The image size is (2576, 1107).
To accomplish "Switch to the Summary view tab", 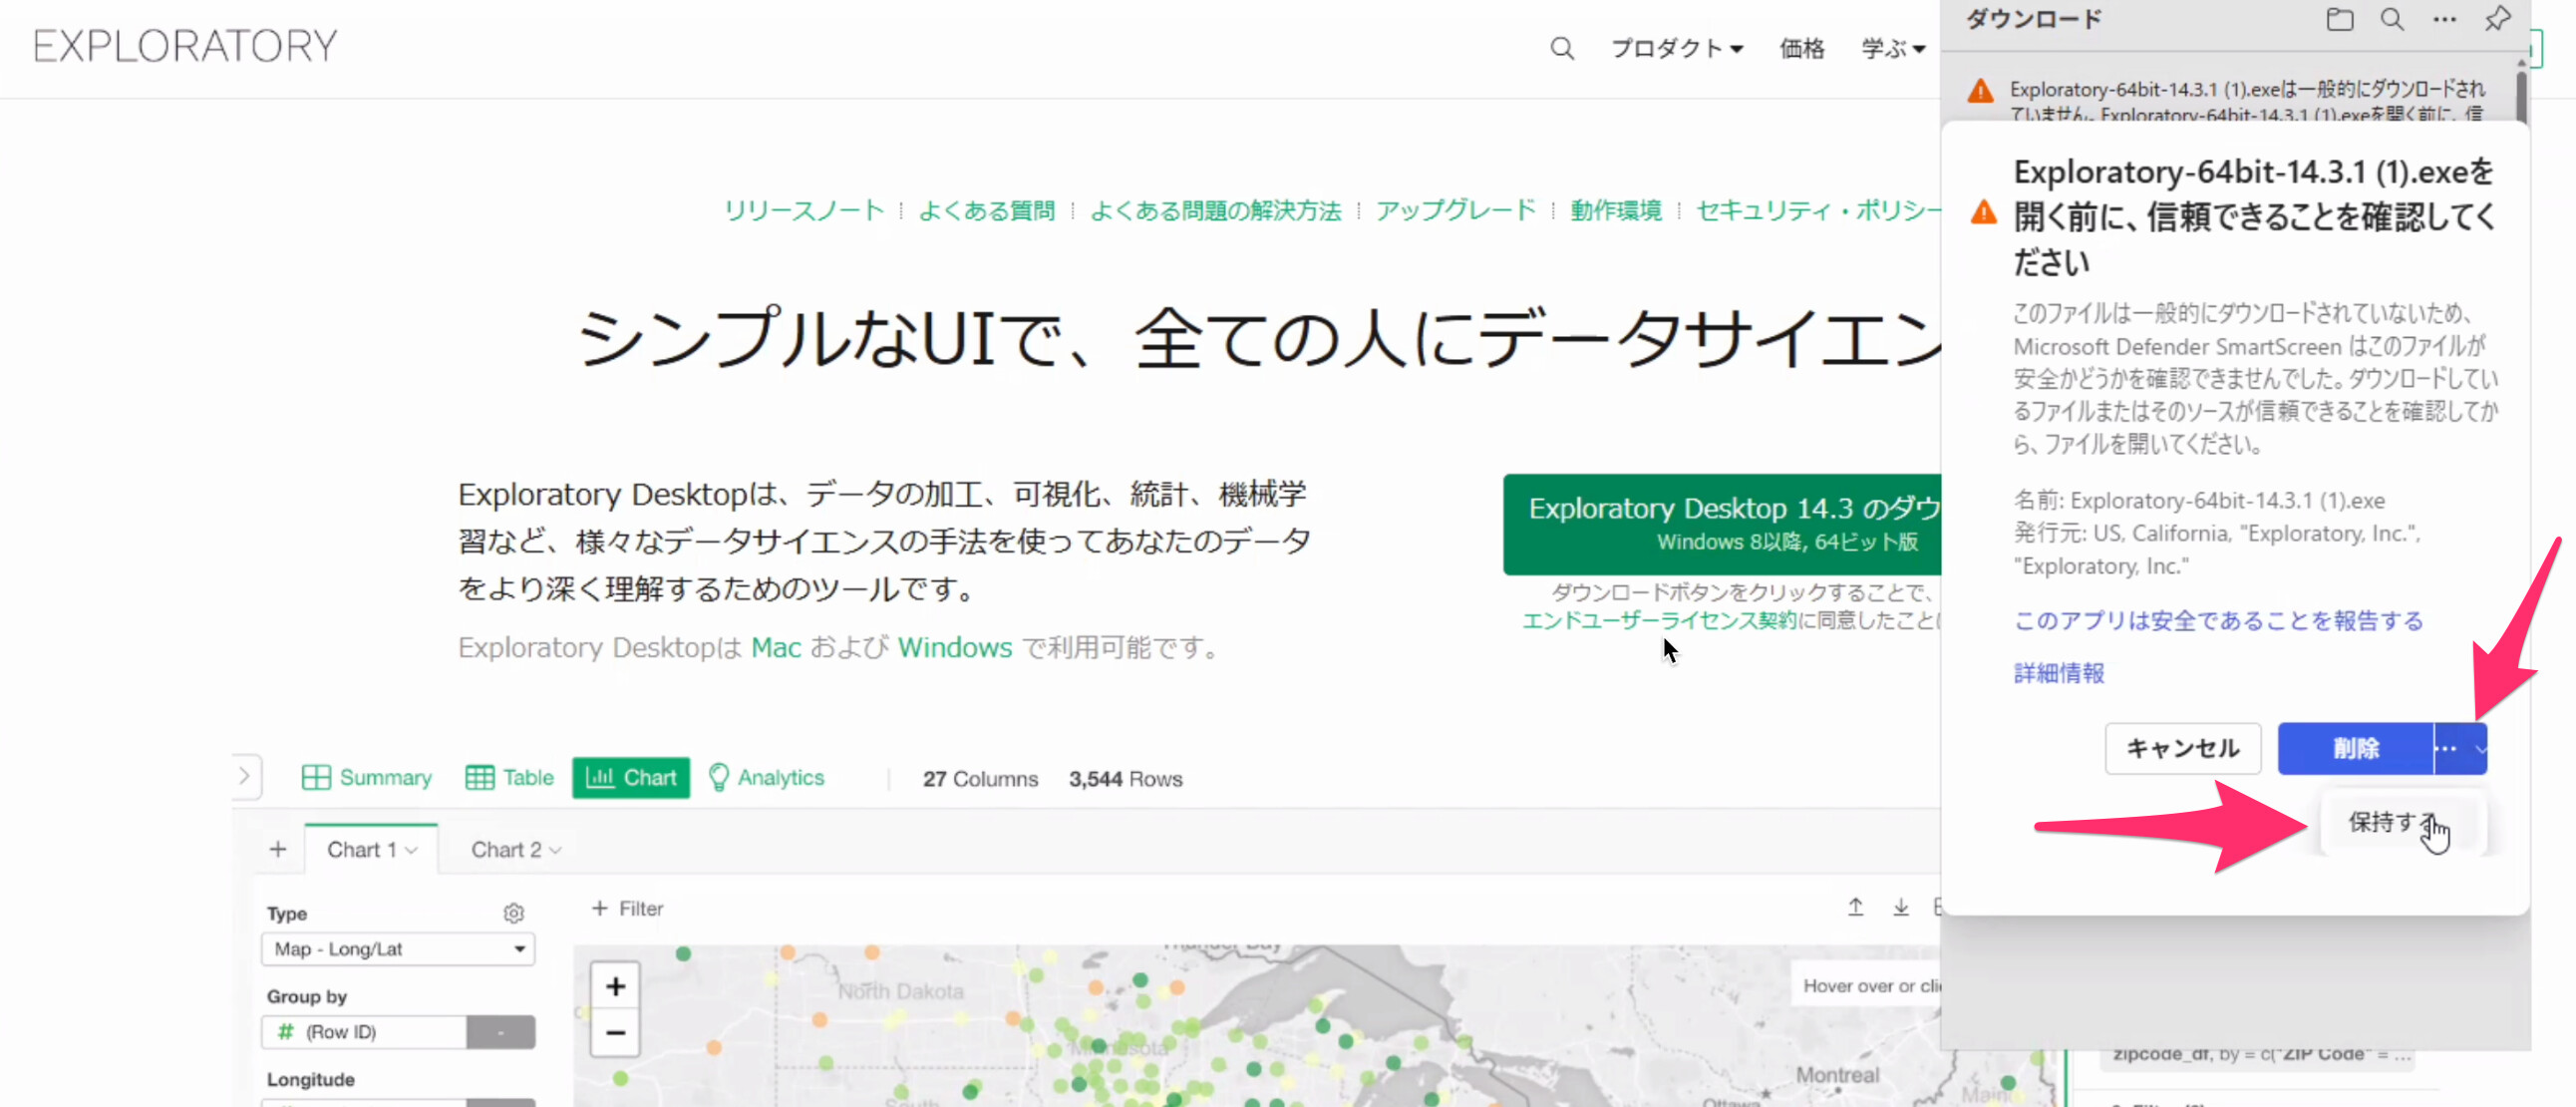I will click(x=366, y=777).
